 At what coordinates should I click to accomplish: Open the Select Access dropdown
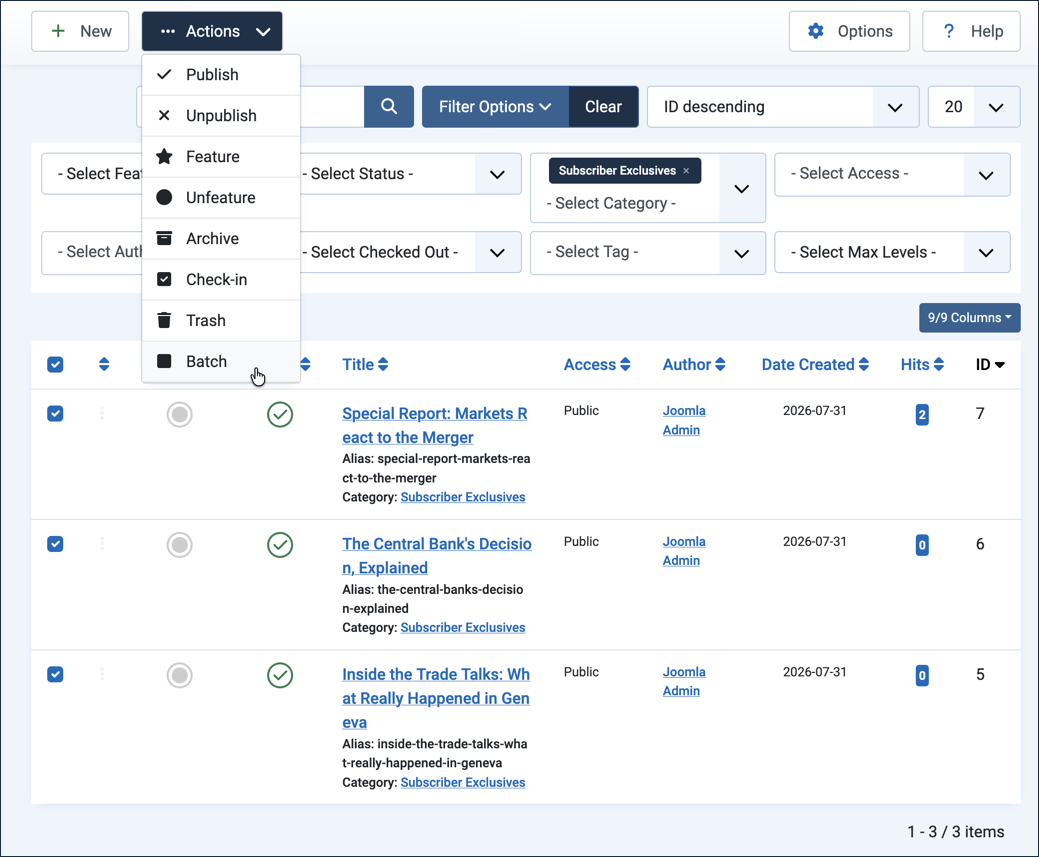click(x=892, y=174)
